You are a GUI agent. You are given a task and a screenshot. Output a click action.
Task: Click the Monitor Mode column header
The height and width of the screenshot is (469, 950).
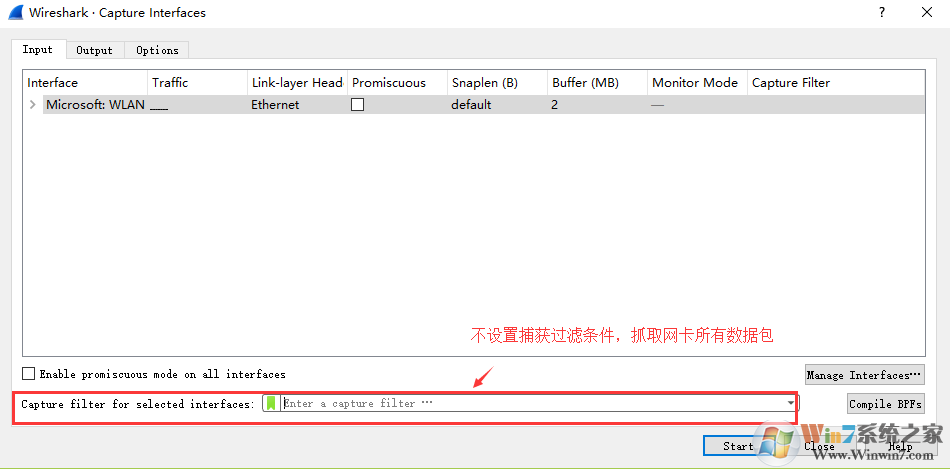point(697,83)
